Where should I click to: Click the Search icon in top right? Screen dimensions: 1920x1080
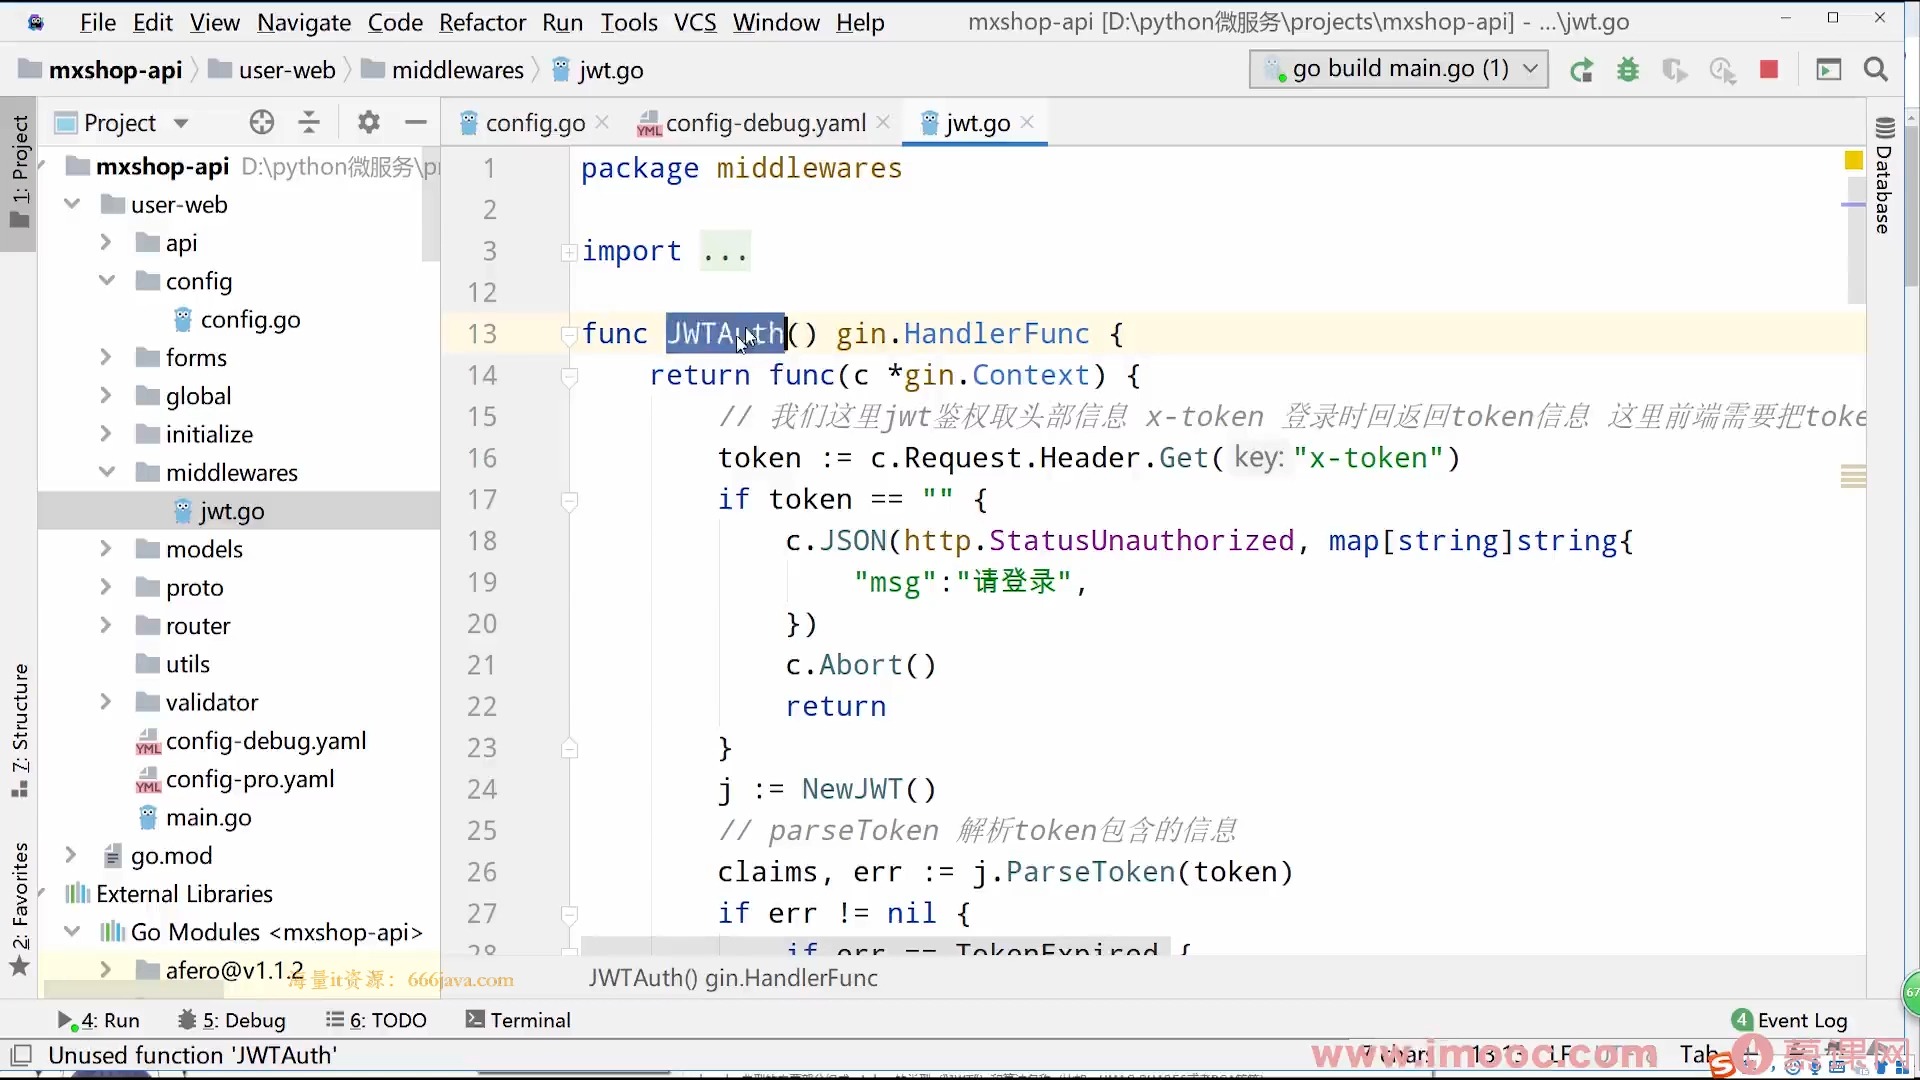[1875, 69]
